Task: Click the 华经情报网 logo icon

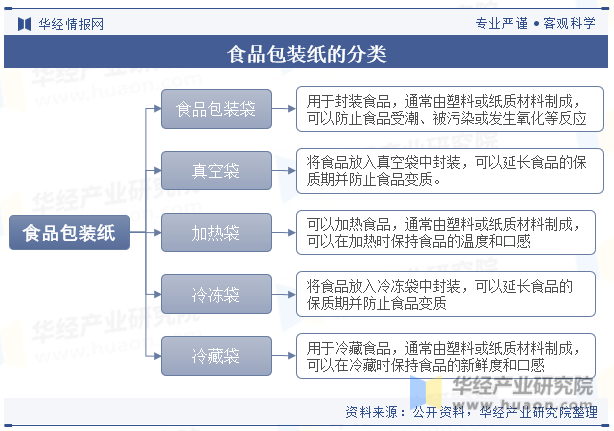Action: [x=24, y=24]
